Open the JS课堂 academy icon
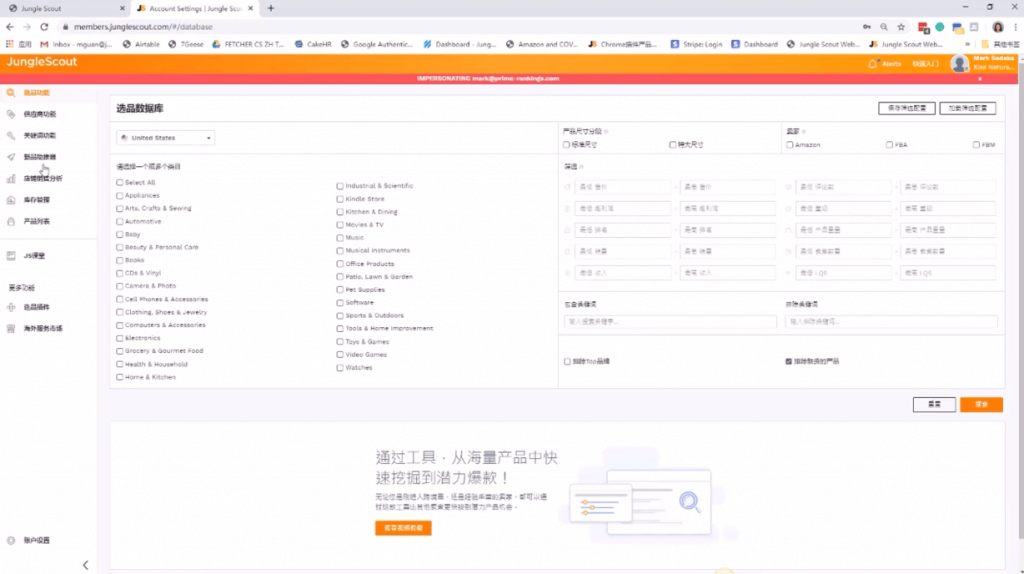Viewport: 1024px width, 574px height. pyautogui.click(x=11, y=256)
